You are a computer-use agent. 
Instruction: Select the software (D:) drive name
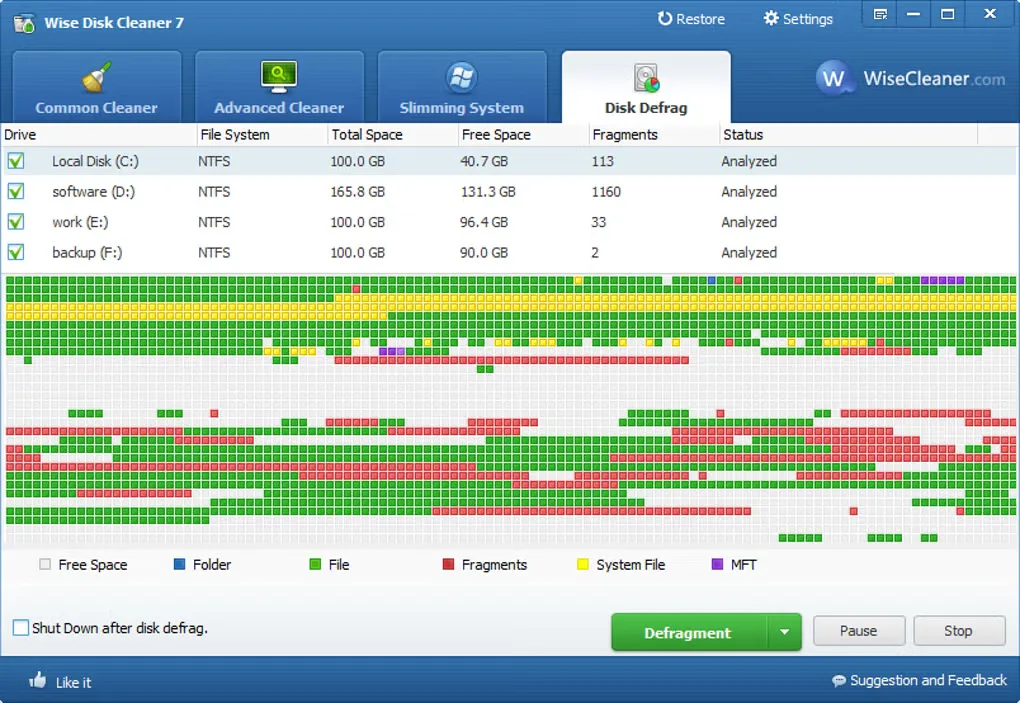click(94, 192)
